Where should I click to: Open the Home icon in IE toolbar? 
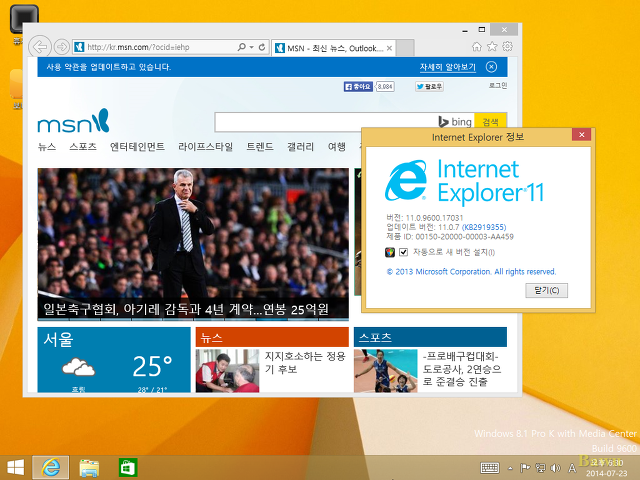(477, 47)
